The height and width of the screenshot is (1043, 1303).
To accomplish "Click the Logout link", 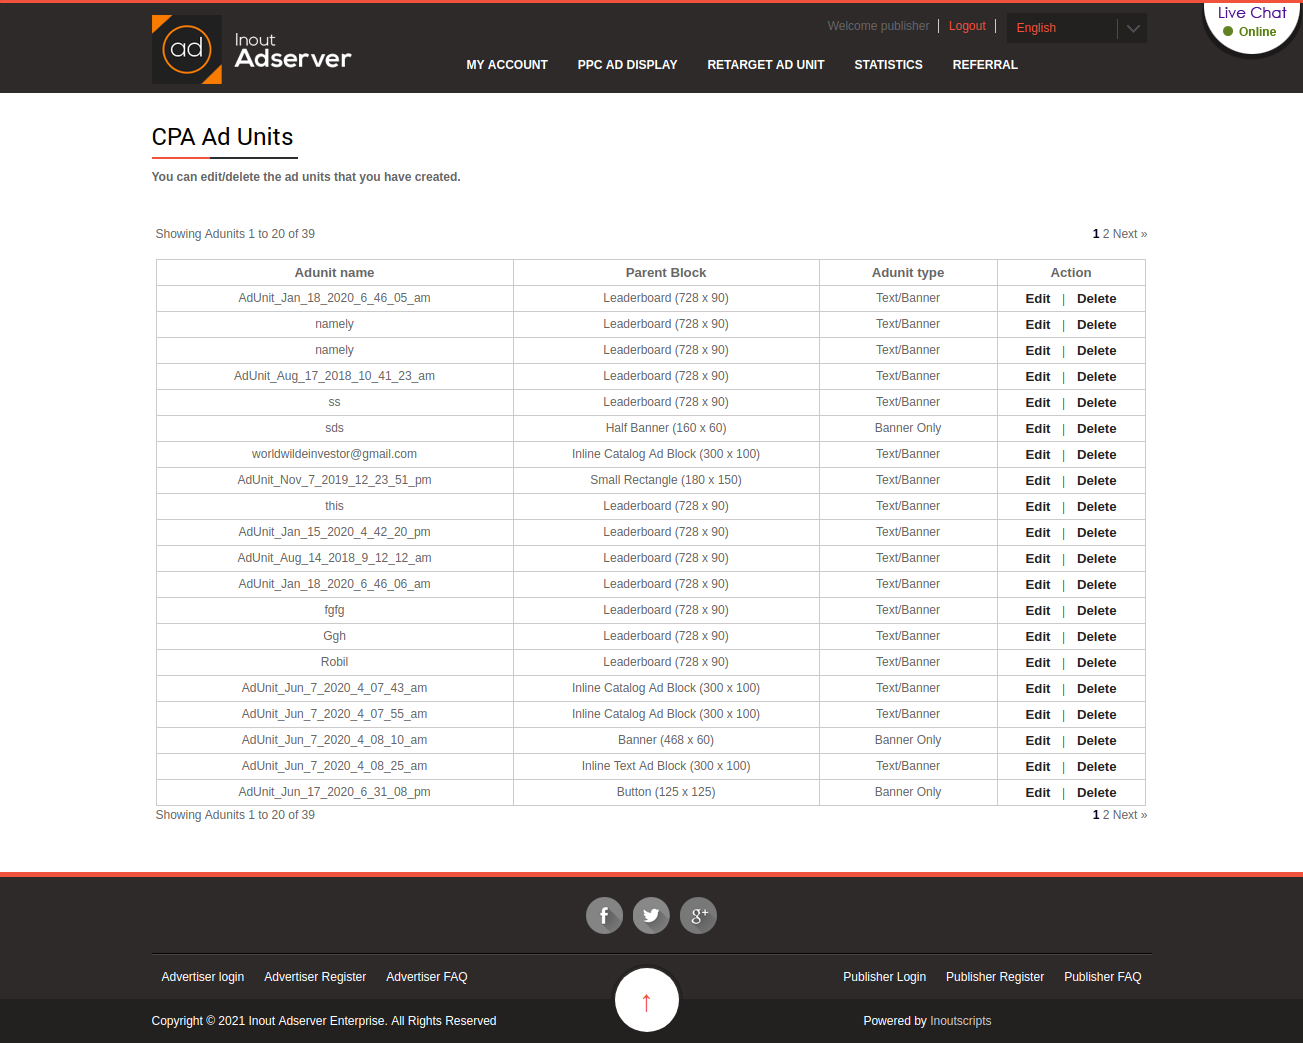I will click(x=967, y=26).
